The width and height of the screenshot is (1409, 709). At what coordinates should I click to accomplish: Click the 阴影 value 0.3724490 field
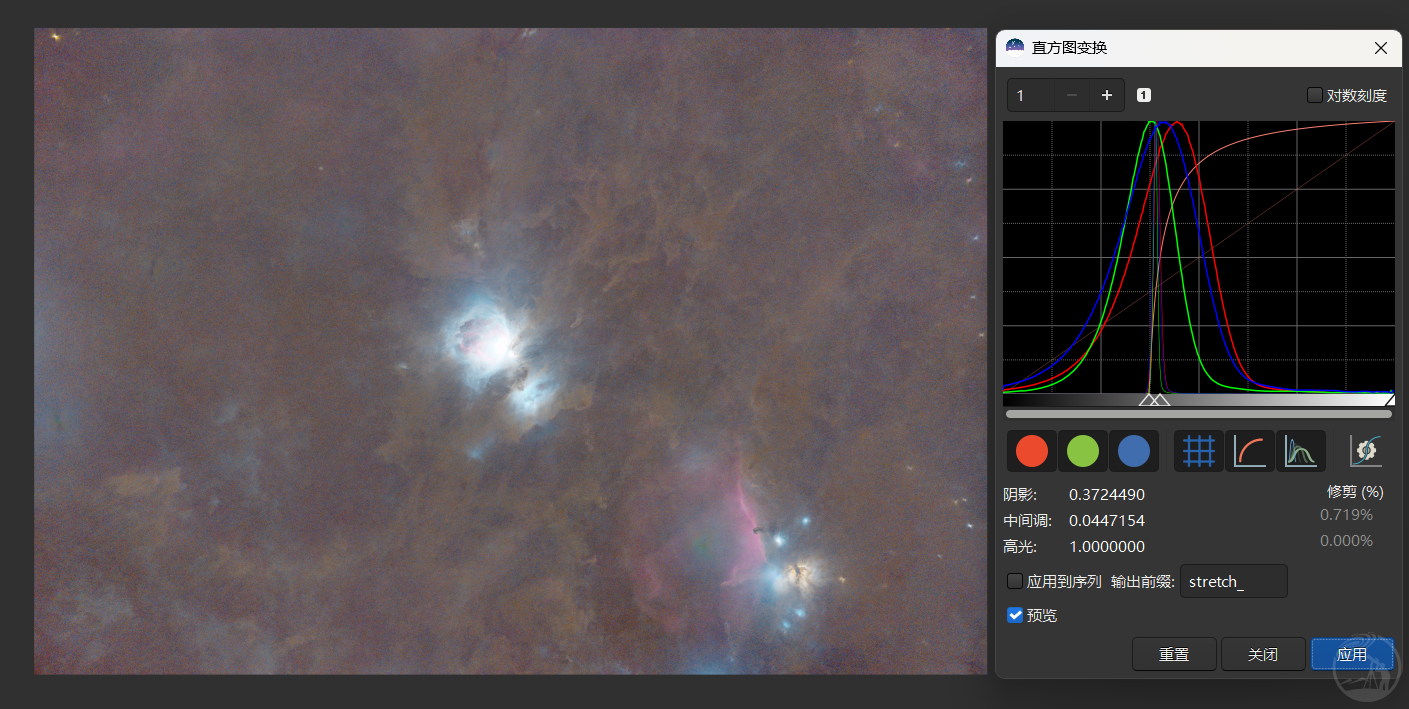click(x=1107, y=495)
